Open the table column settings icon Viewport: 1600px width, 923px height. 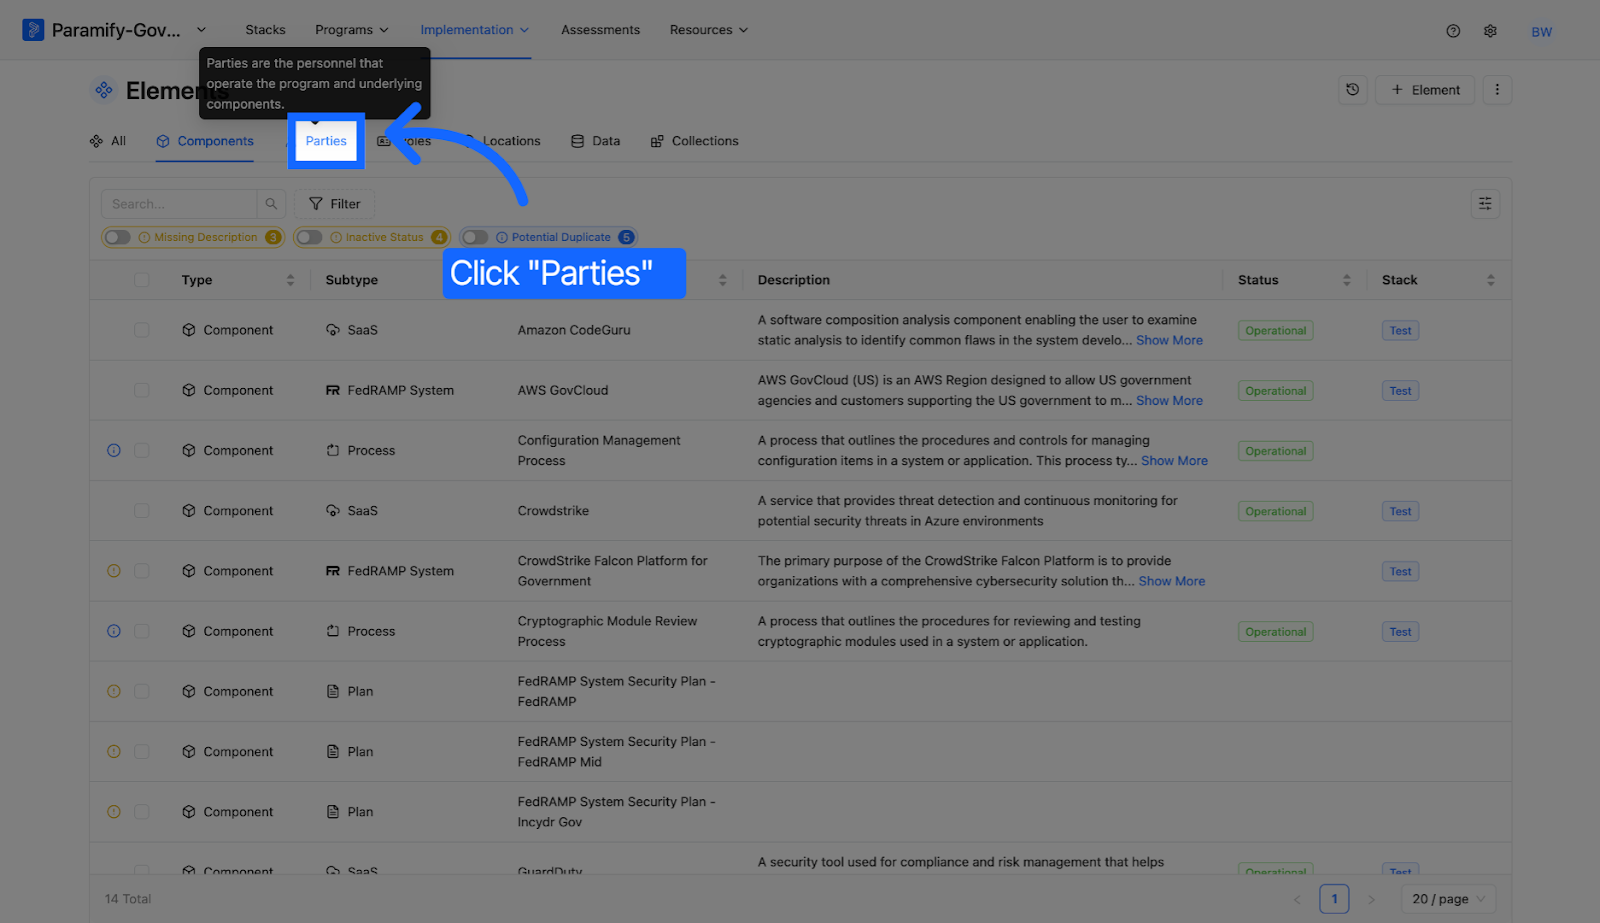coord(1485,204)
